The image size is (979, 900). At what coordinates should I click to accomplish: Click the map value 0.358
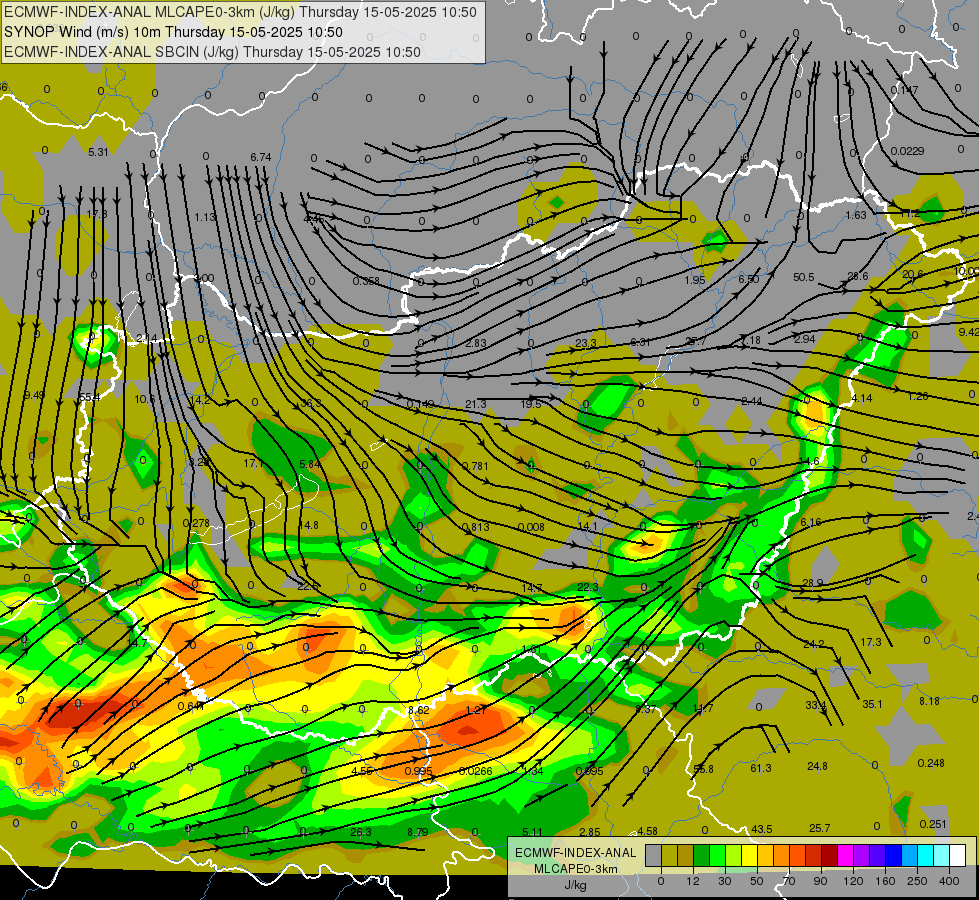tap(365, 281)
